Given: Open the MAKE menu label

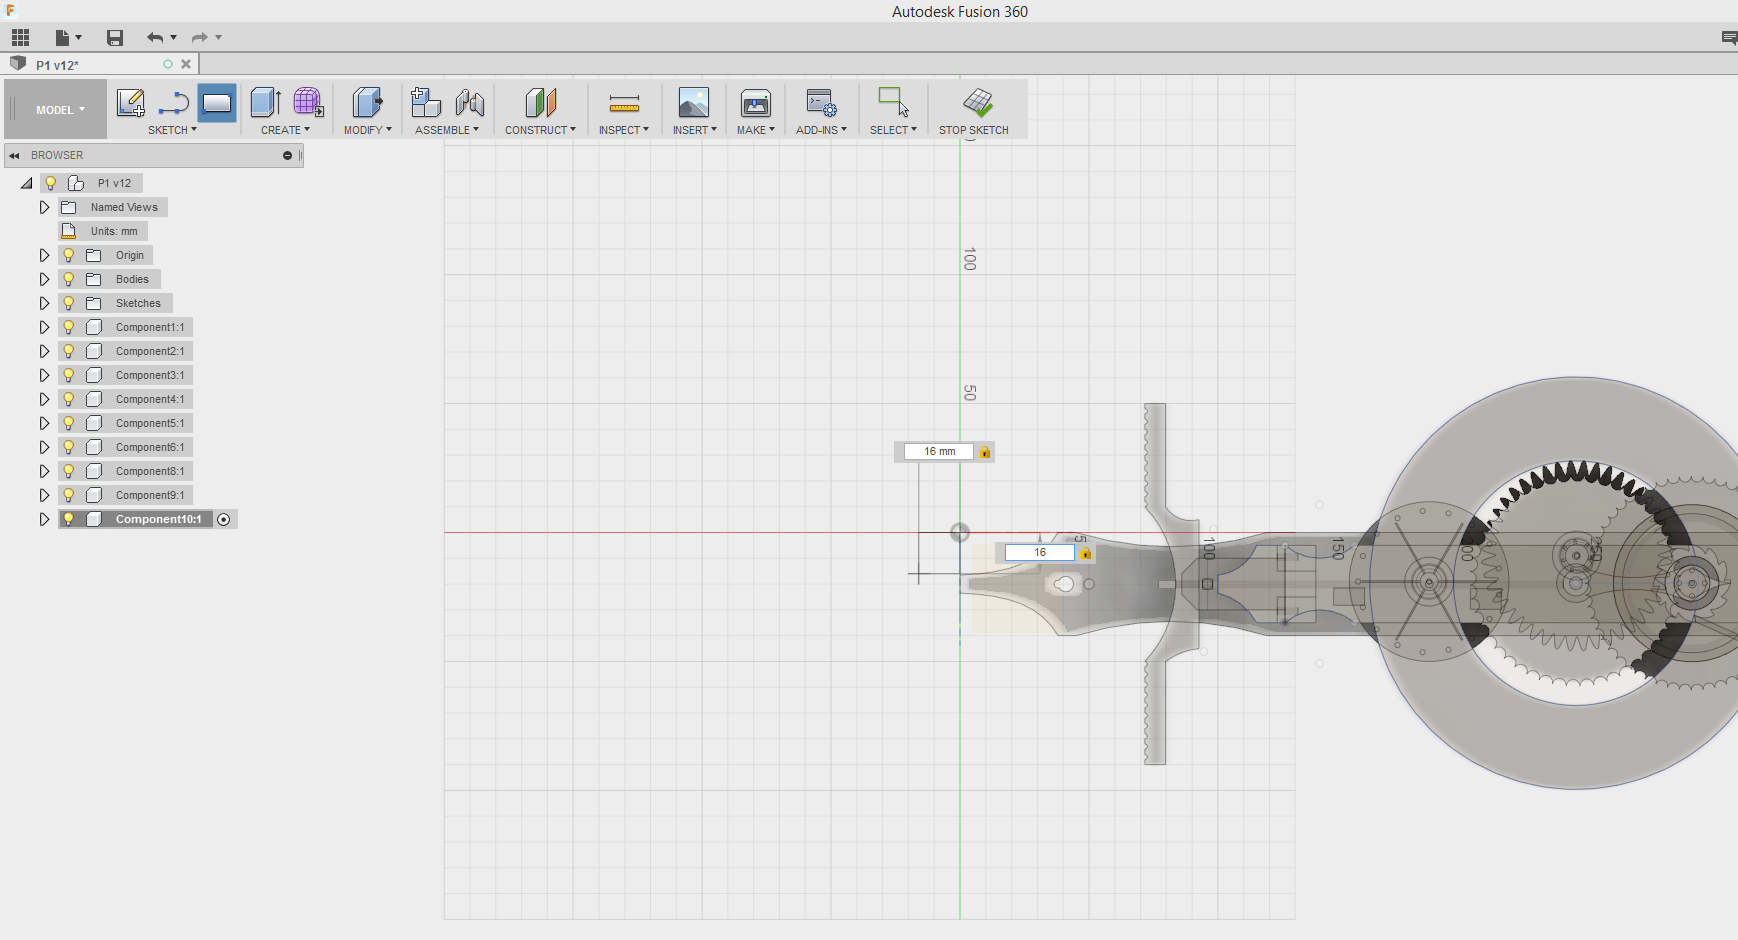Looking at the screenshot, I should [756, 130].
